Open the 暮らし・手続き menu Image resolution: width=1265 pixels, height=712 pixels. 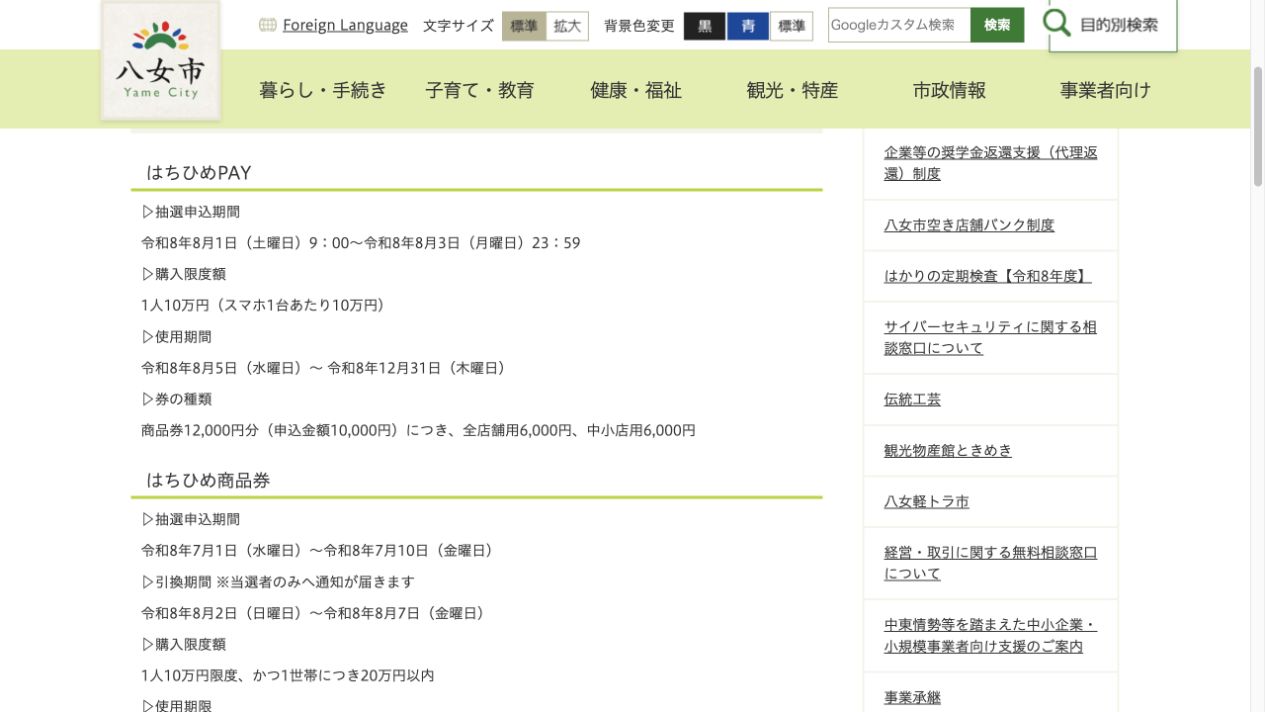pyautogui.click(x=323, y=90)
